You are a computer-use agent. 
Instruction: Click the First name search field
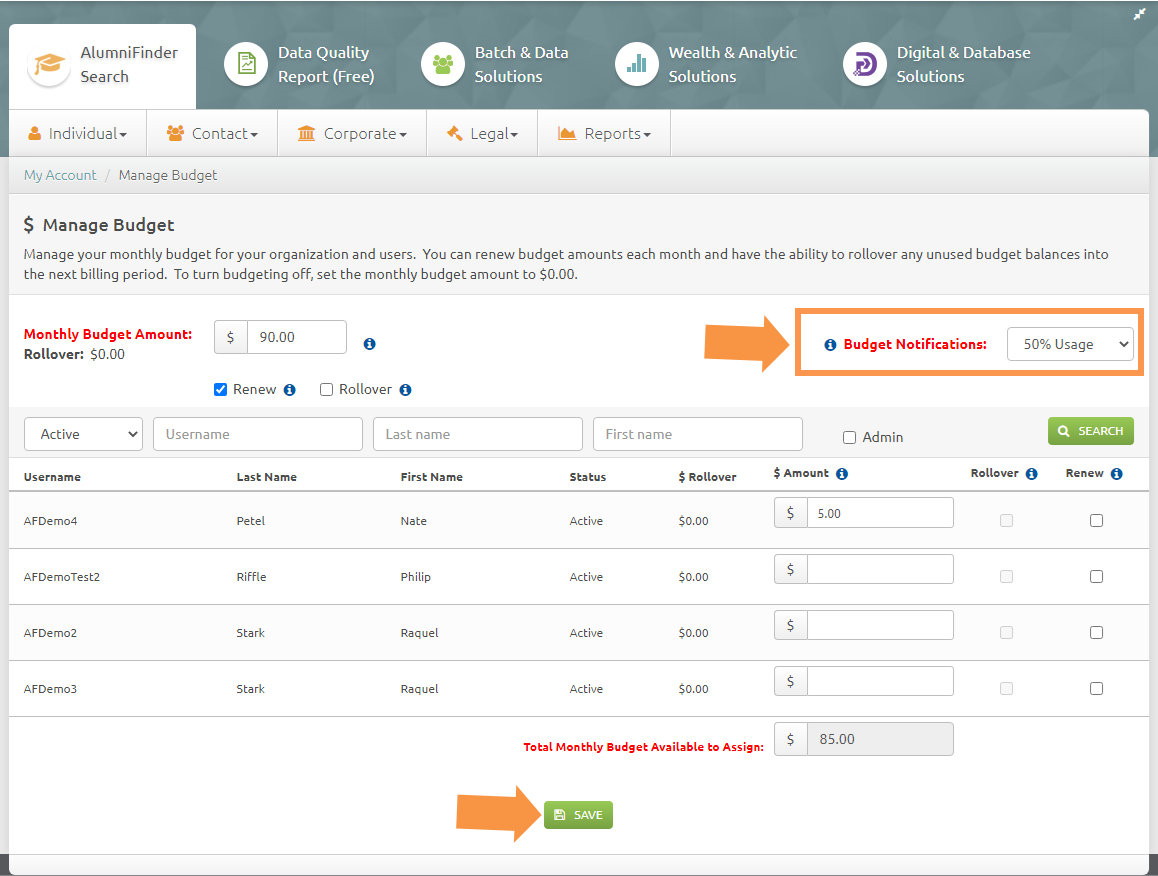pyautogui.click(x=698, y=434)
